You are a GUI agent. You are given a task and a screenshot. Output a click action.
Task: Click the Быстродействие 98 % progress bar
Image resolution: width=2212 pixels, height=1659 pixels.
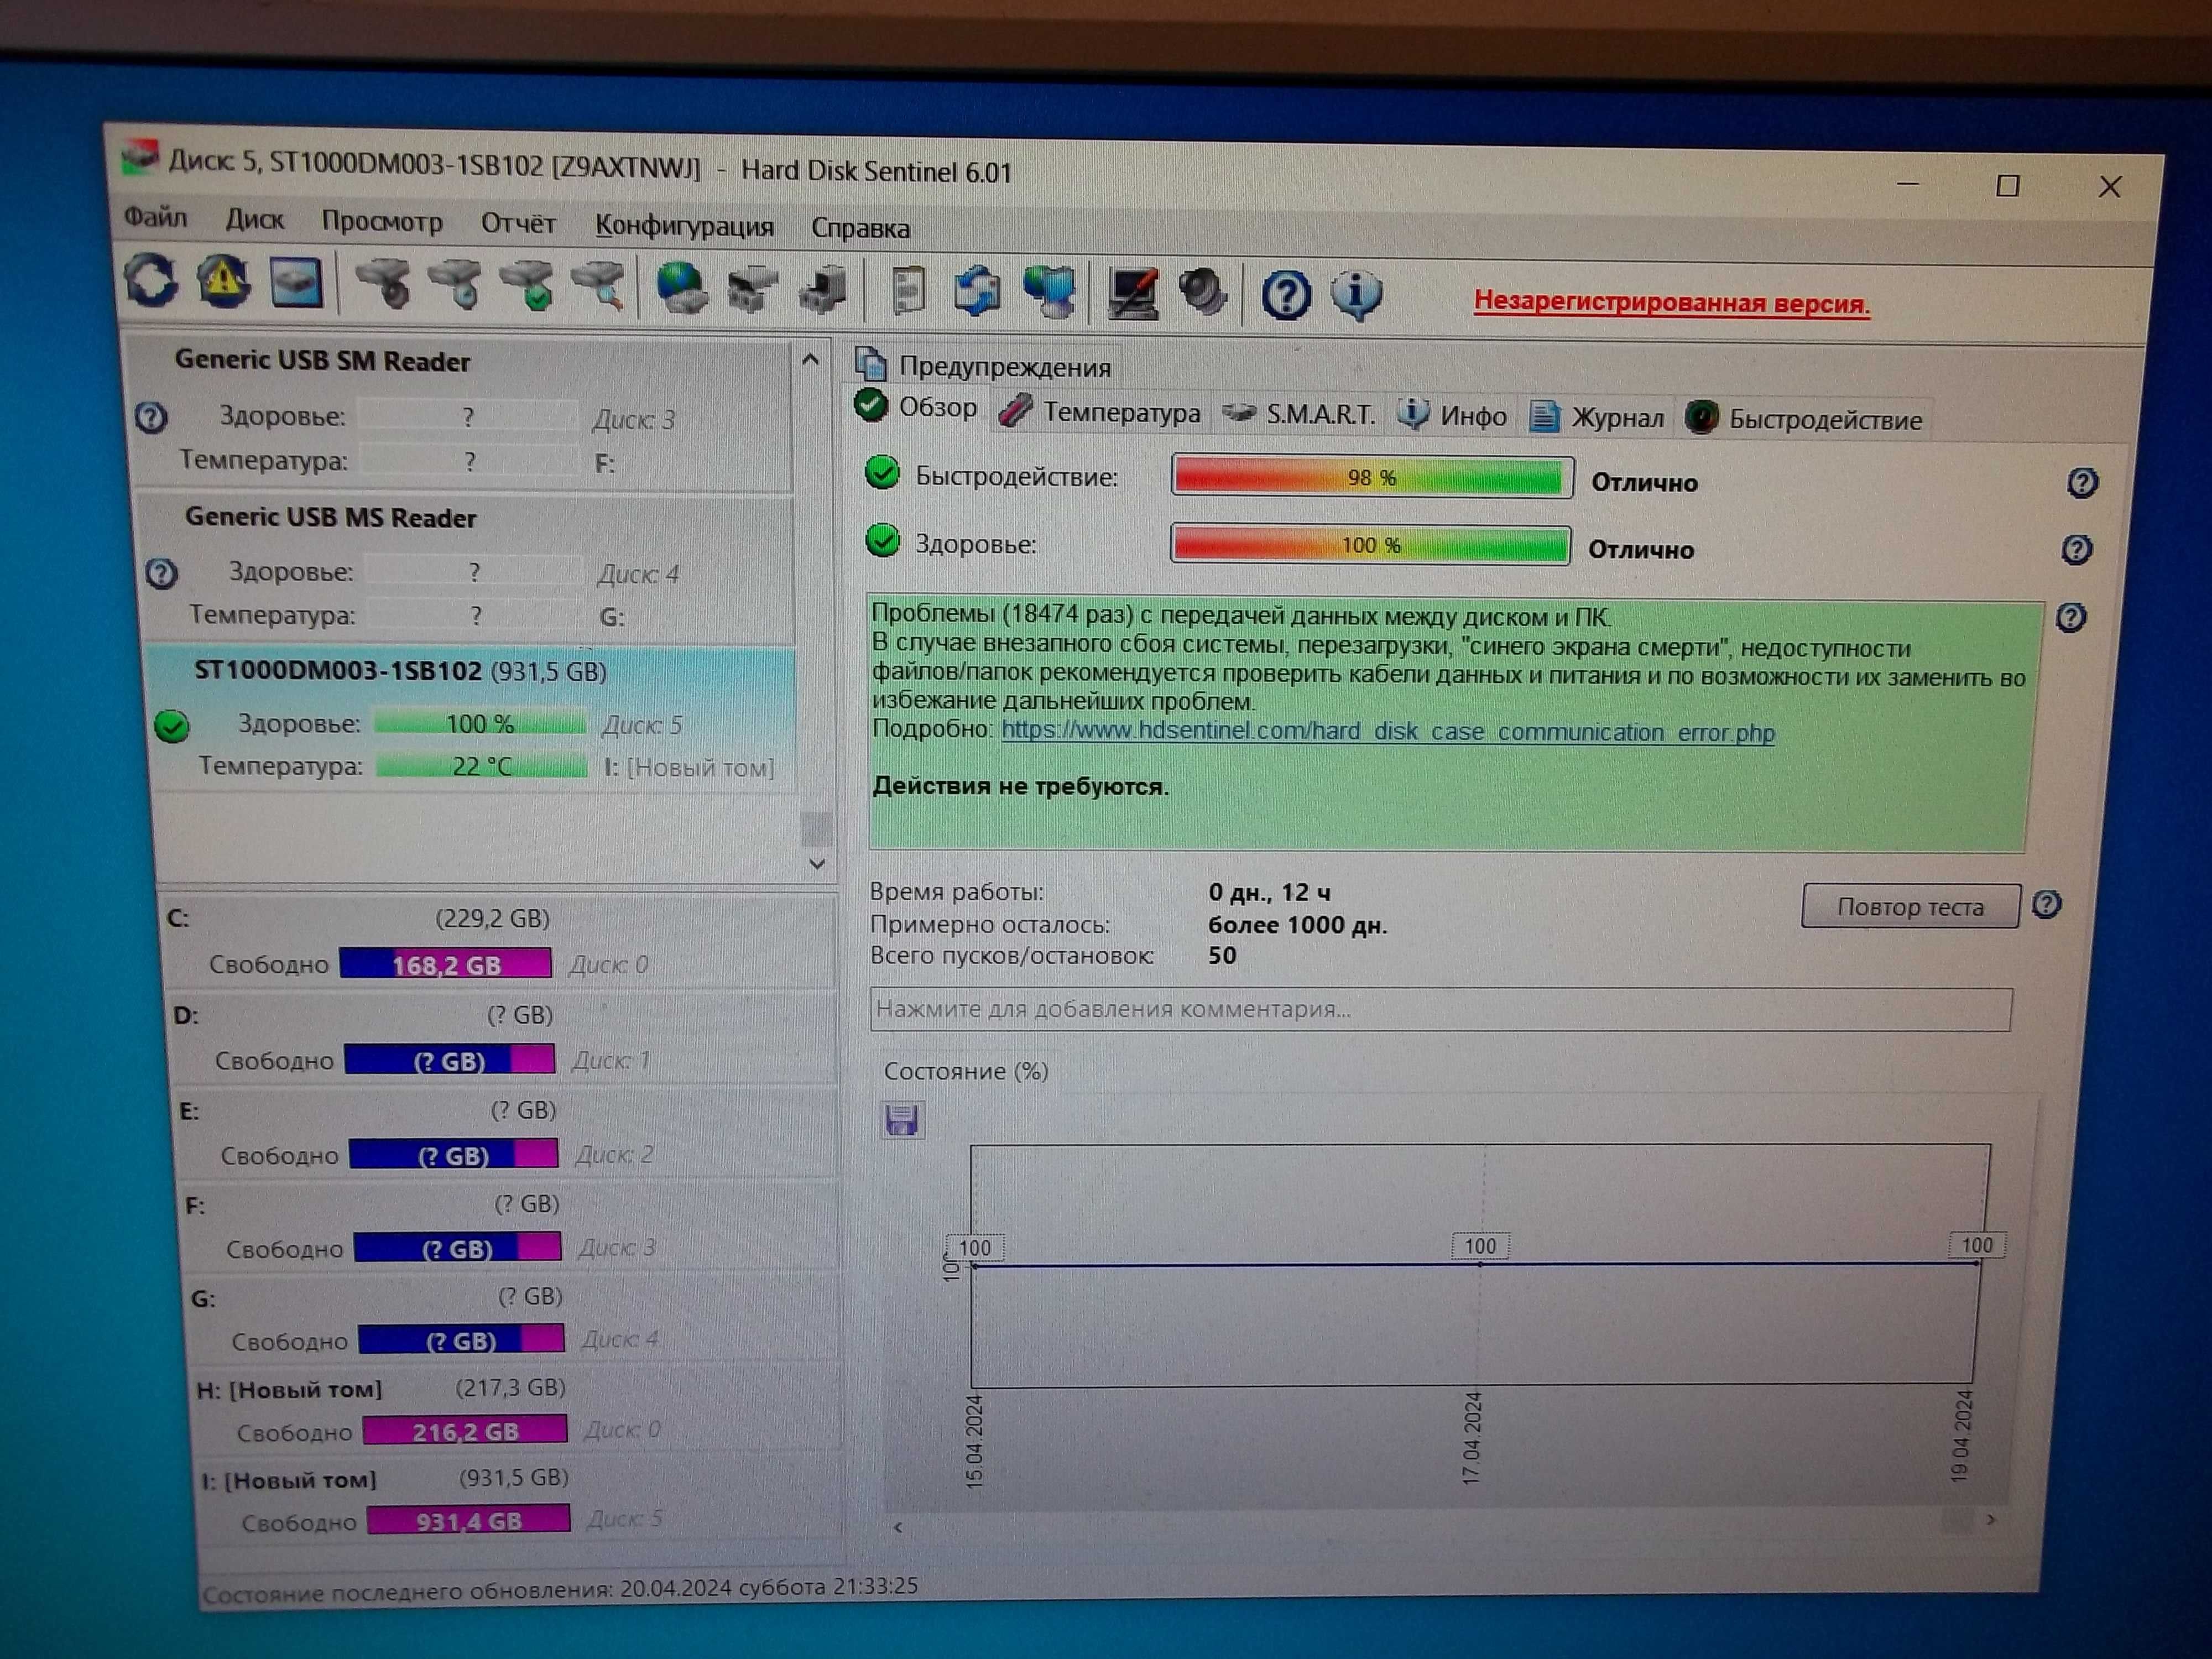click(1371, 477)
